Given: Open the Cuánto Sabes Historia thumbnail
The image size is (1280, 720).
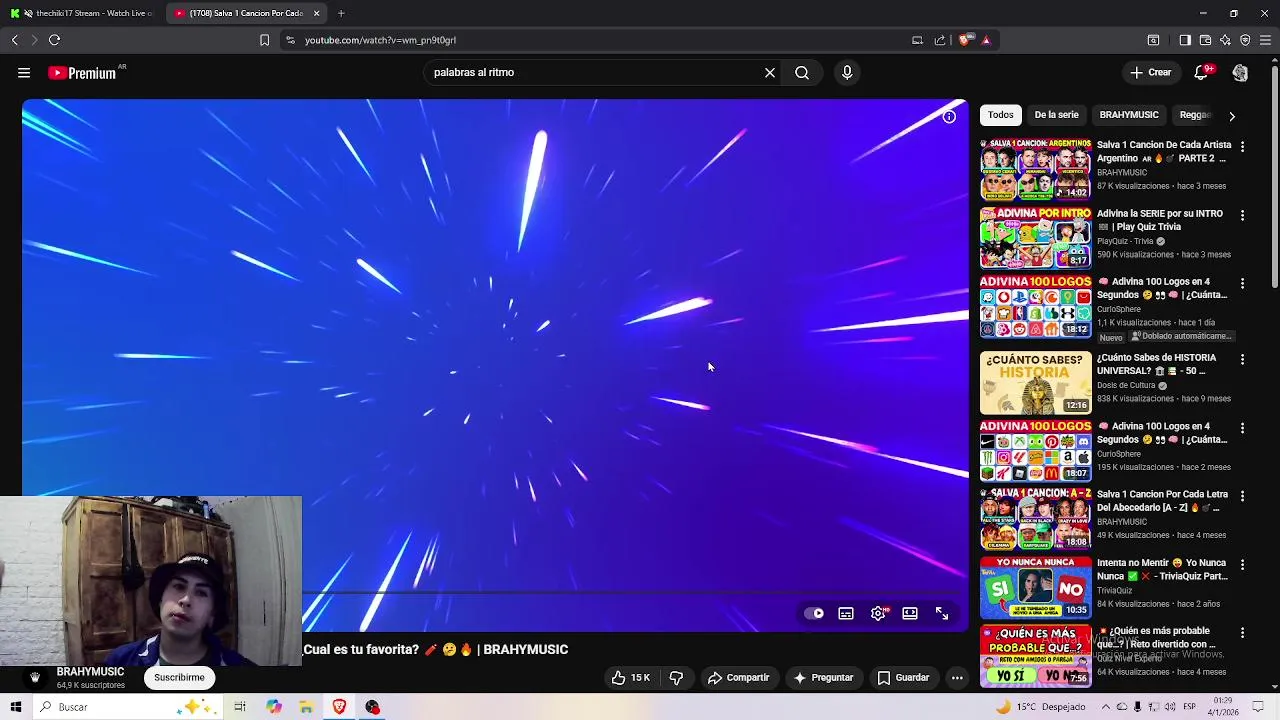Looking at the screenshot, I should coord(1035,382).
